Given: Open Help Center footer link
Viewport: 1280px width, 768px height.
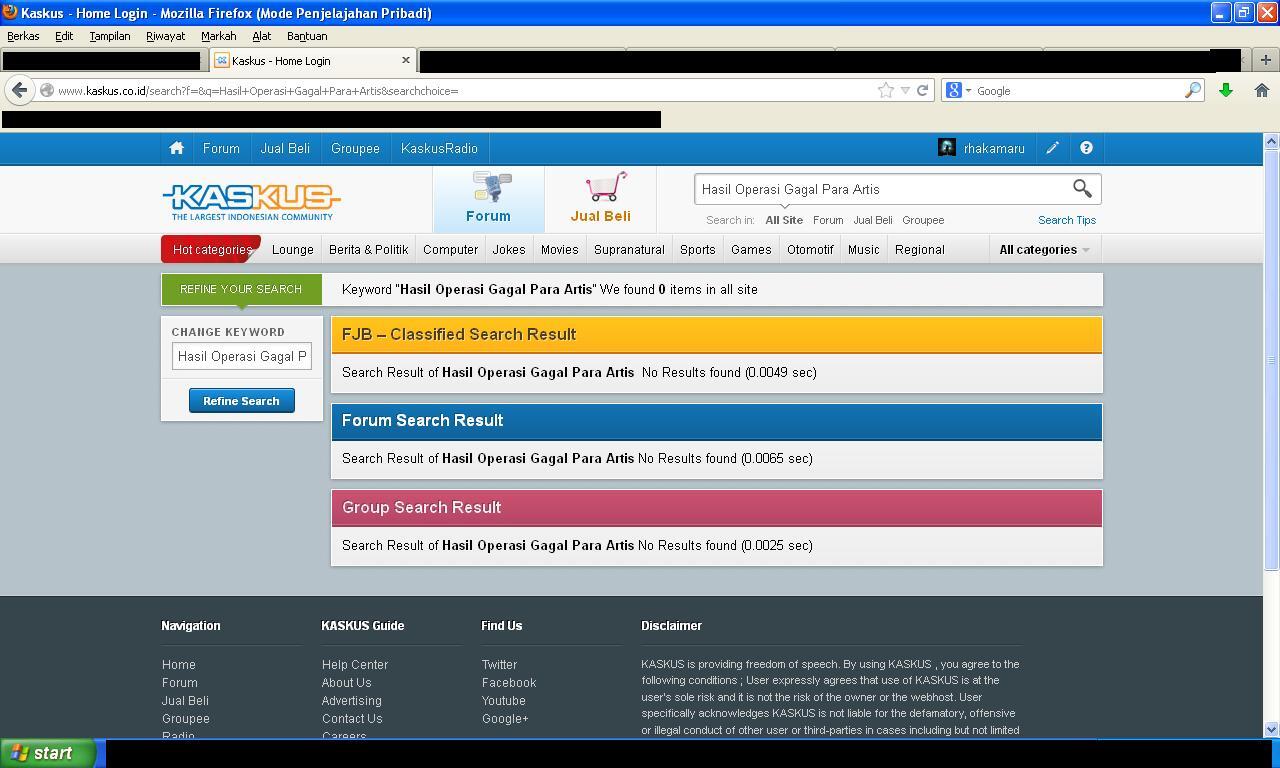Looking at the screenshot, I should tap(355, 665).
